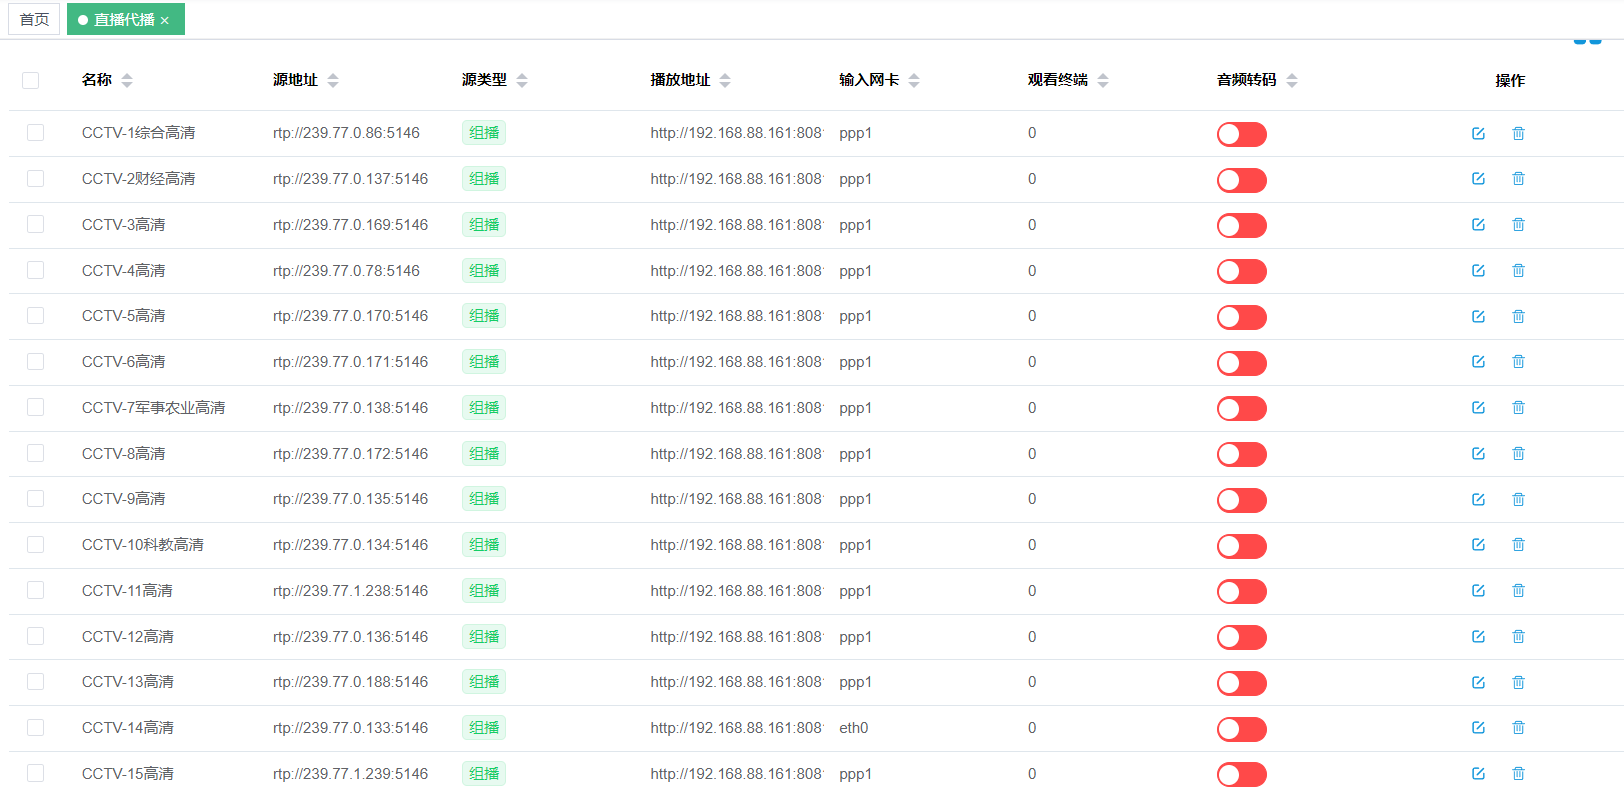Close the 直播代播 tab
This screenshot has width=1624, height=797.
165,21
